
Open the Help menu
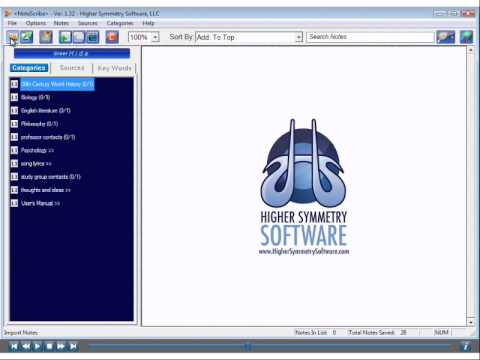click(x=148, y=23)
